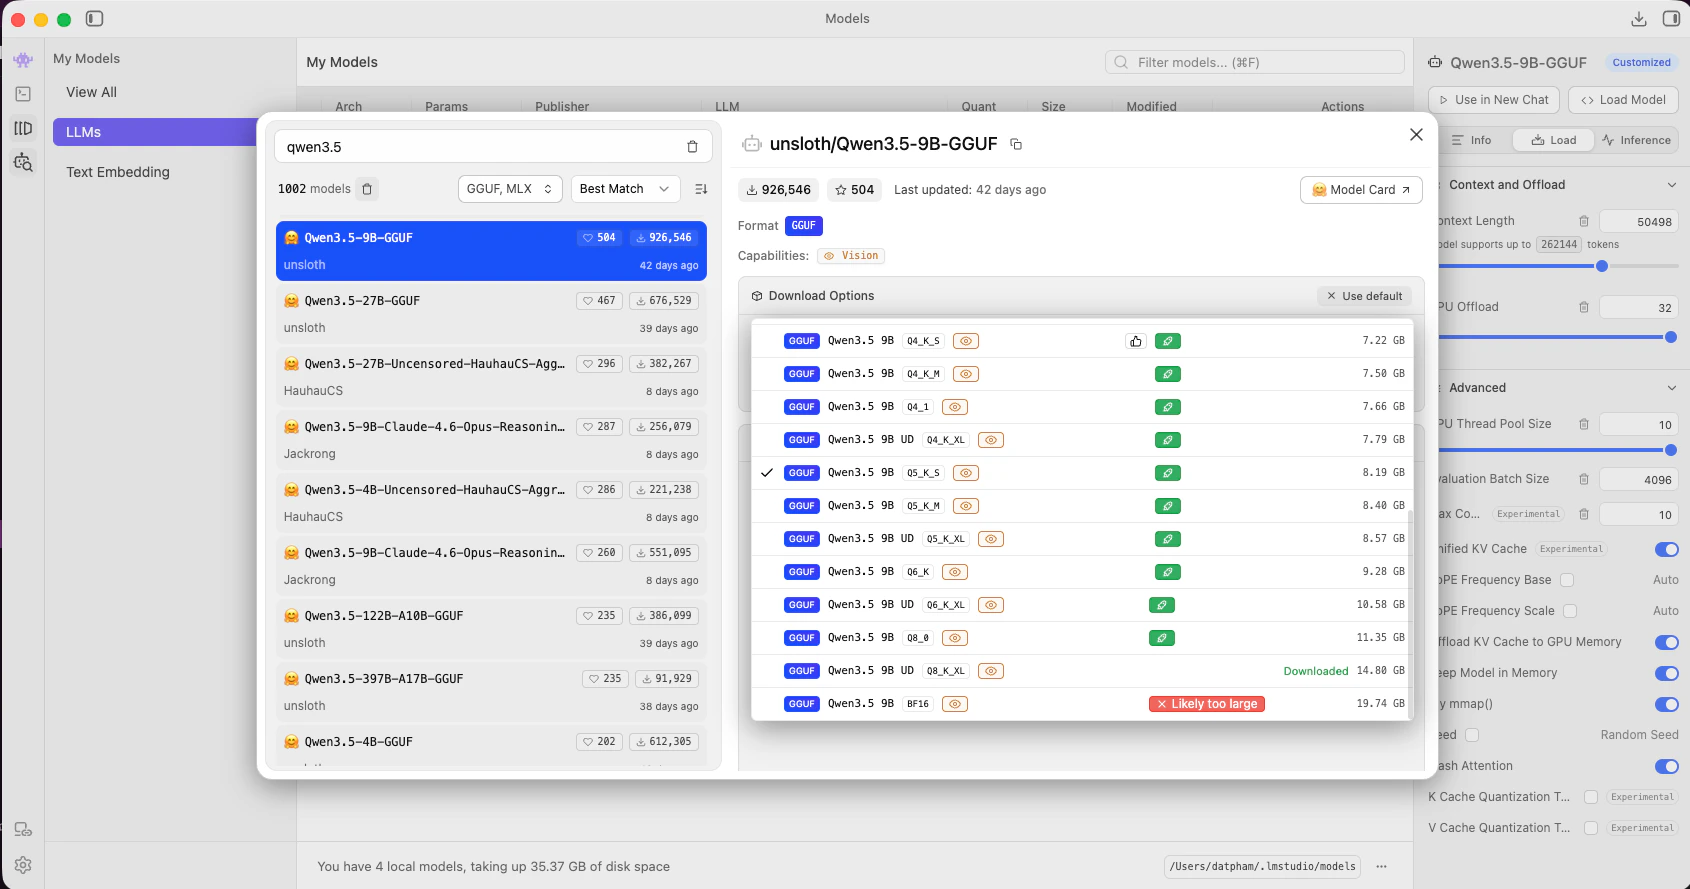This screenshot has height=889, width=1690.
Task: Check the Seed checkbox
Action: (1472, 735)
